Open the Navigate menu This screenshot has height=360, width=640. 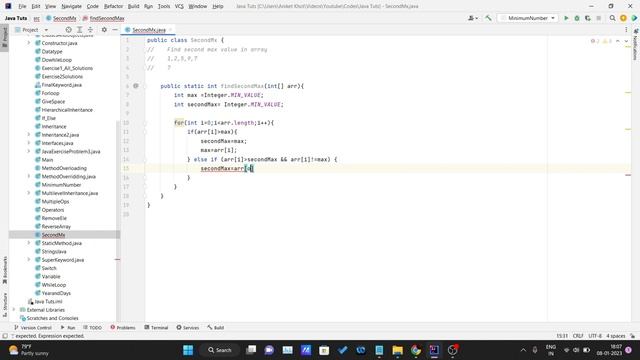point(71,6)
